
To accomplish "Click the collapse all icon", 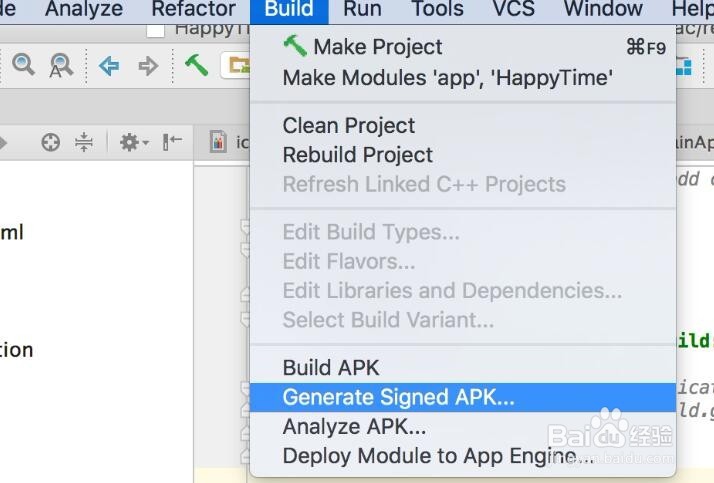I will pyautogui.click(x=84, y=142).
